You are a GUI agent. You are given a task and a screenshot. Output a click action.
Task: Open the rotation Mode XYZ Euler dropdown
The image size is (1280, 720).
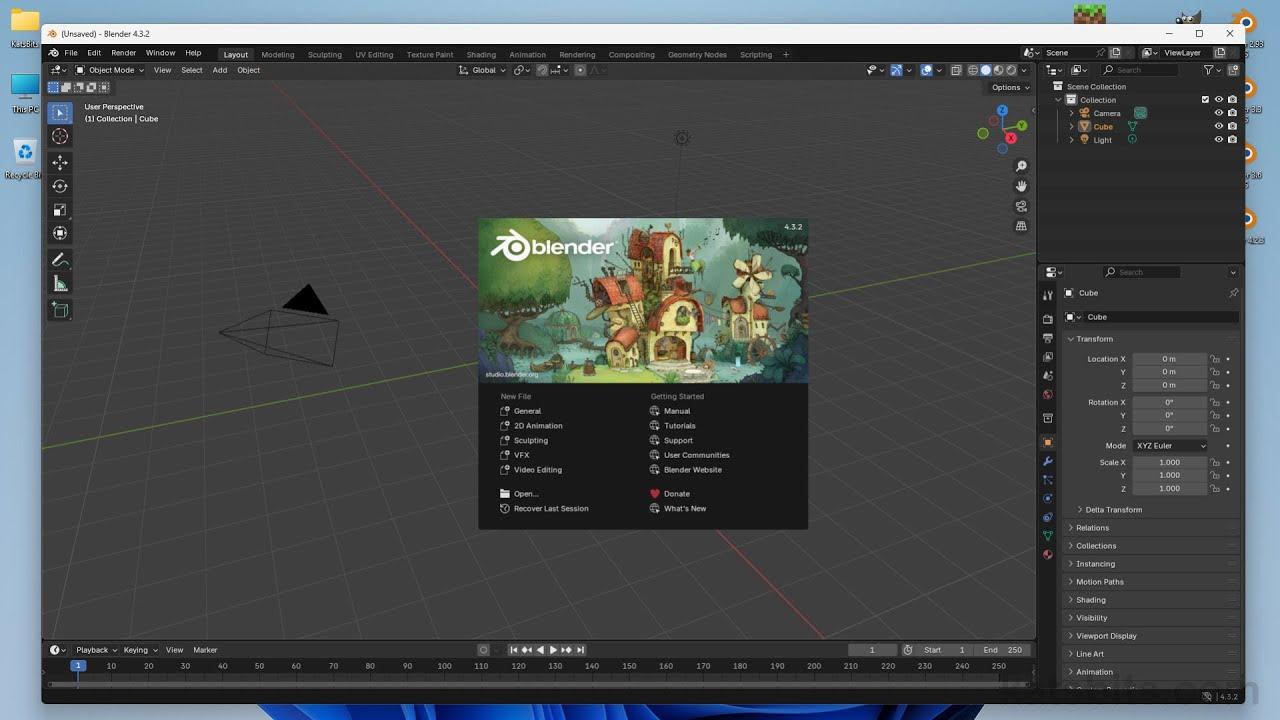coord(1170,445)
